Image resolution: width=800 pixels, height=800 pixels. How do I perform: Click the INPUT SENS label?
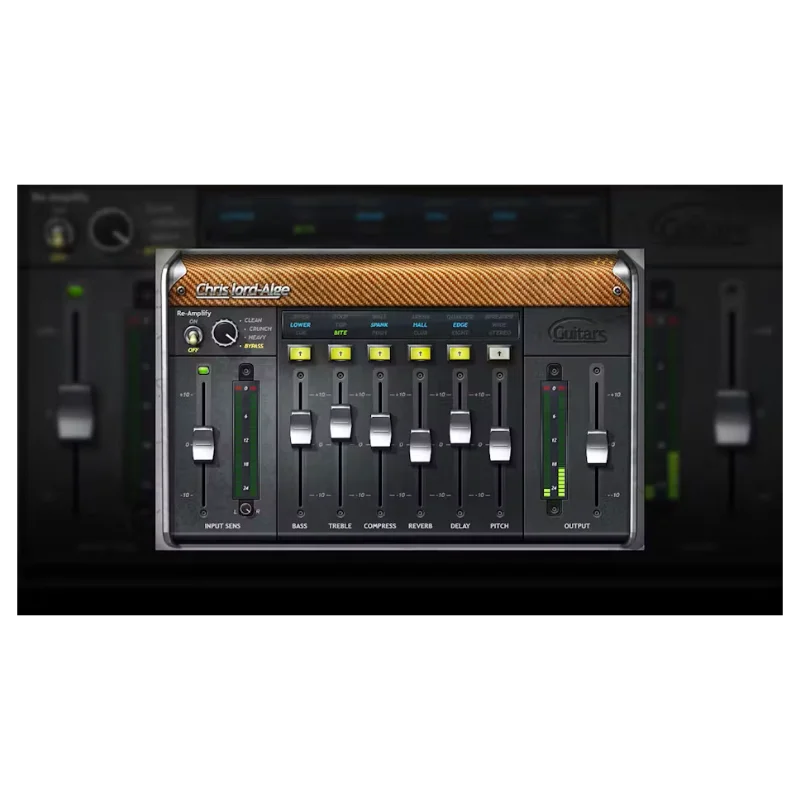tap(222, 526)
